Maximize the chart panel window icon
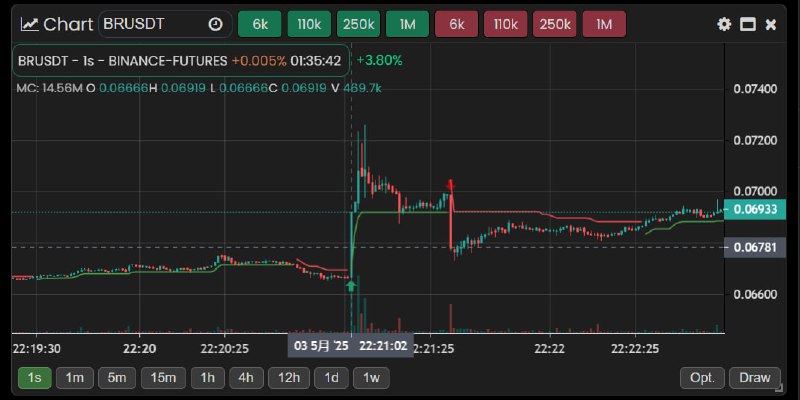Image resolution: width=800 pixels, height=400 pixels. coord(747,24)
